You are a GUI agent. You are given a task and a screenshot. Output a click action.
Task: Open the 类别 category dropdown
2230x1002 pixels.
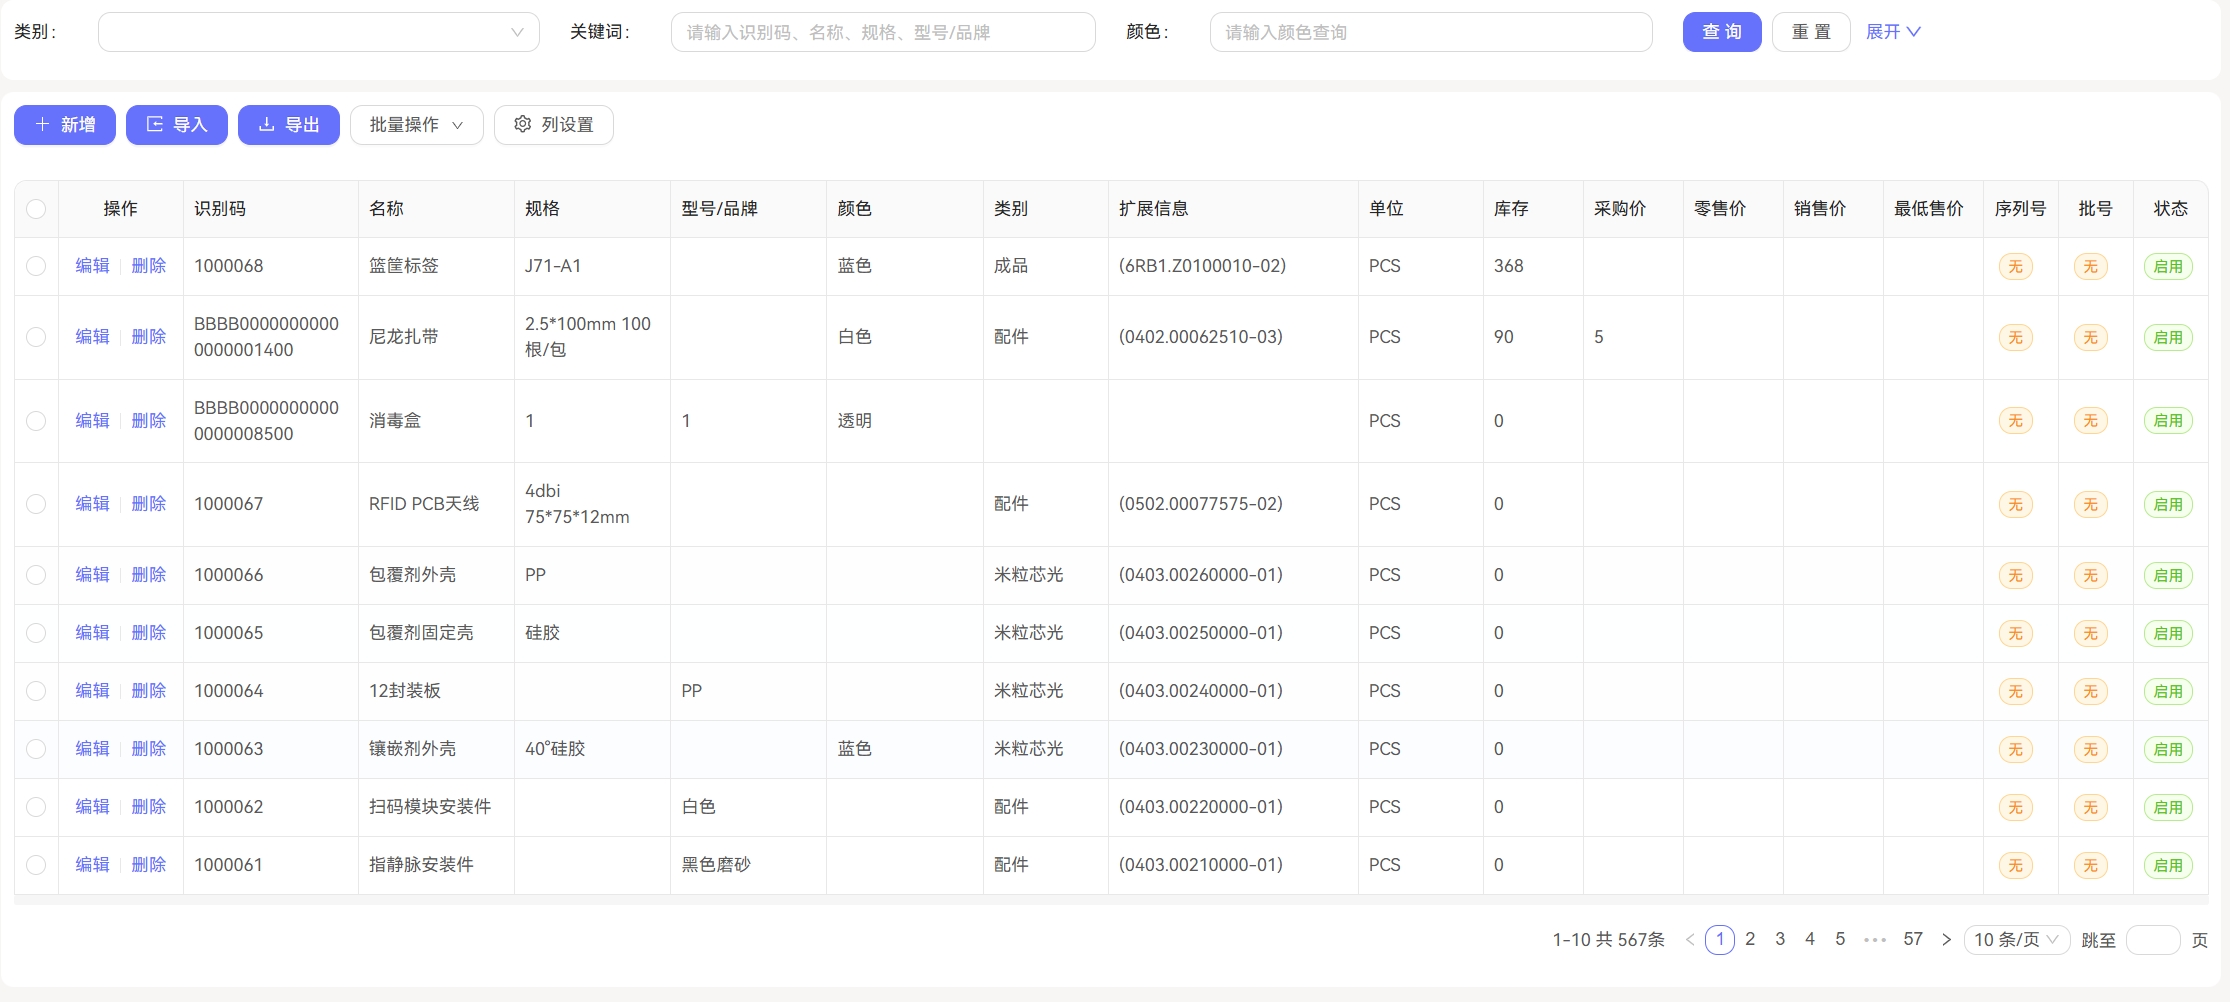point(318,31)
